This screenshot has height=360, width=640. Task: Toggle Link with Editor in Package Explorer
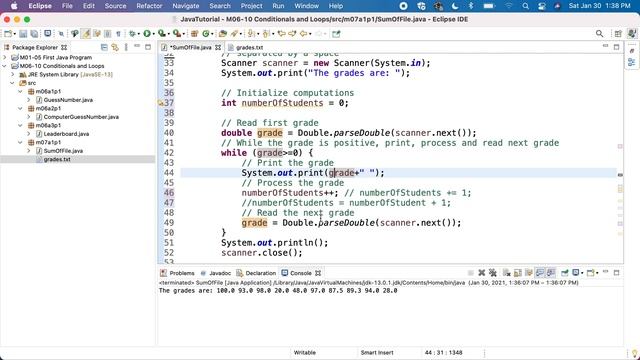115,47
